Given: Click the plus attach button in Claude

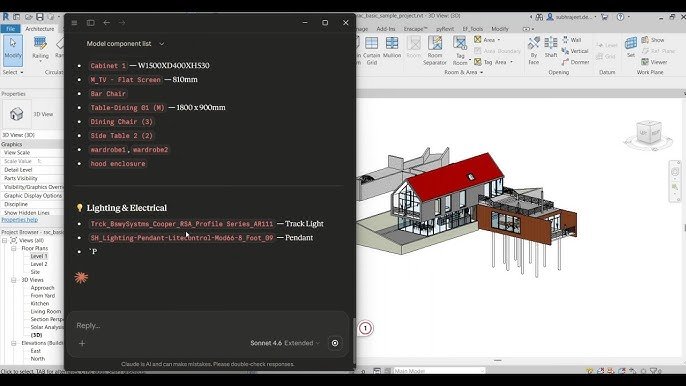Looking at the screenshot, I should (82, 343).
